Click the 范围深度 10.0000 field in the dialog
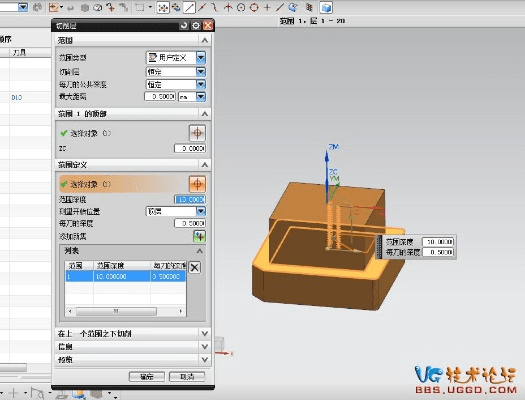The height and width of the screenshot is (400, 525). (x=190, y=199)
